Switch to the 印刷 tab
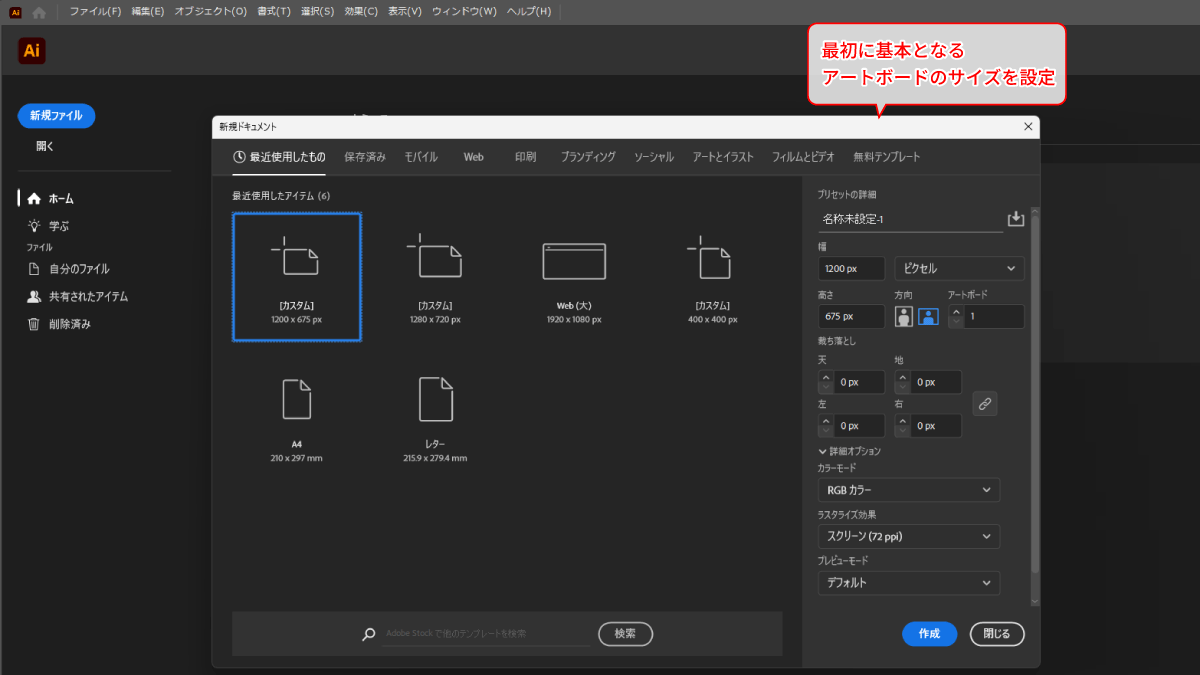This screenshot has width=1200, height=675. tap(525, 157)
